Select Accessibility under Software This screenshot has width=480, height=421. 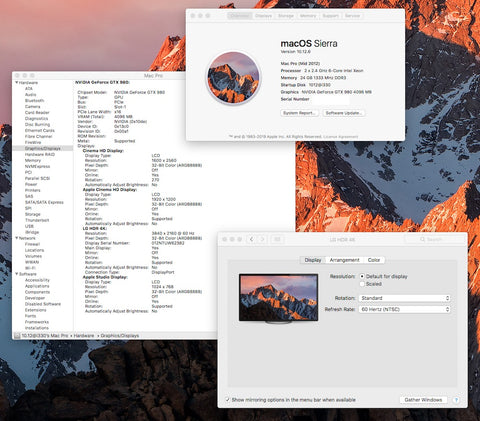37,280
